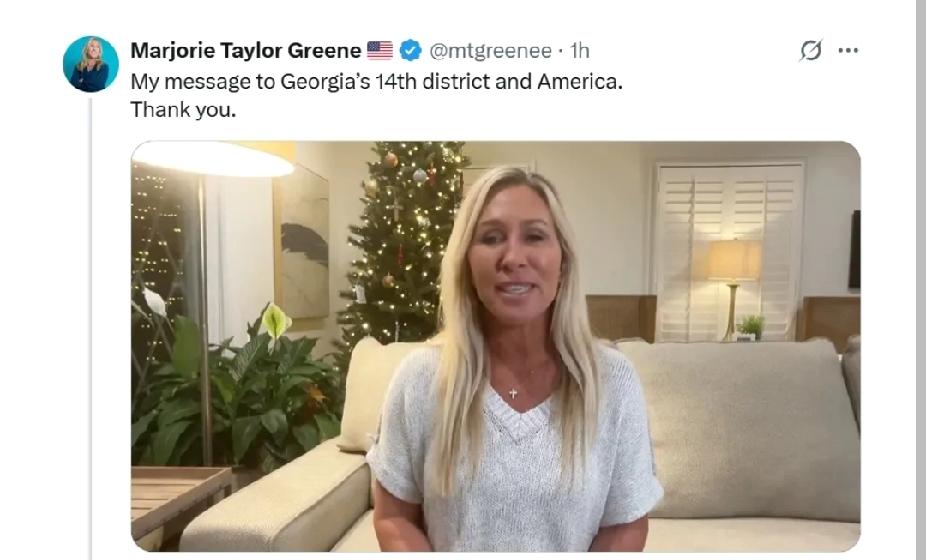Viewport: 926px width, 560px height.
Task: Click the blue verified checkmark badge
Action: (x=410, y=51)
